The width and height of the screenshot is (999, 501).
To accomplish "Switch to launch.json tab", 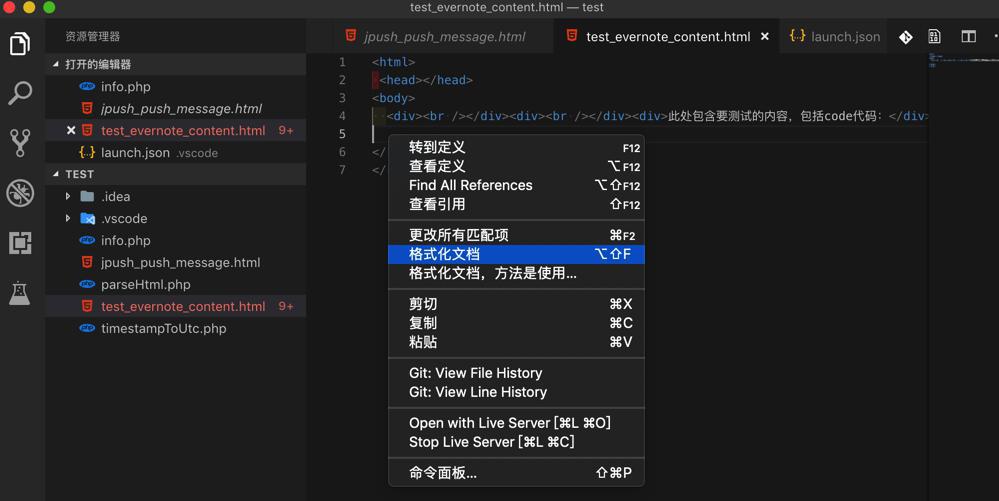I will click(x=835, y=36).
